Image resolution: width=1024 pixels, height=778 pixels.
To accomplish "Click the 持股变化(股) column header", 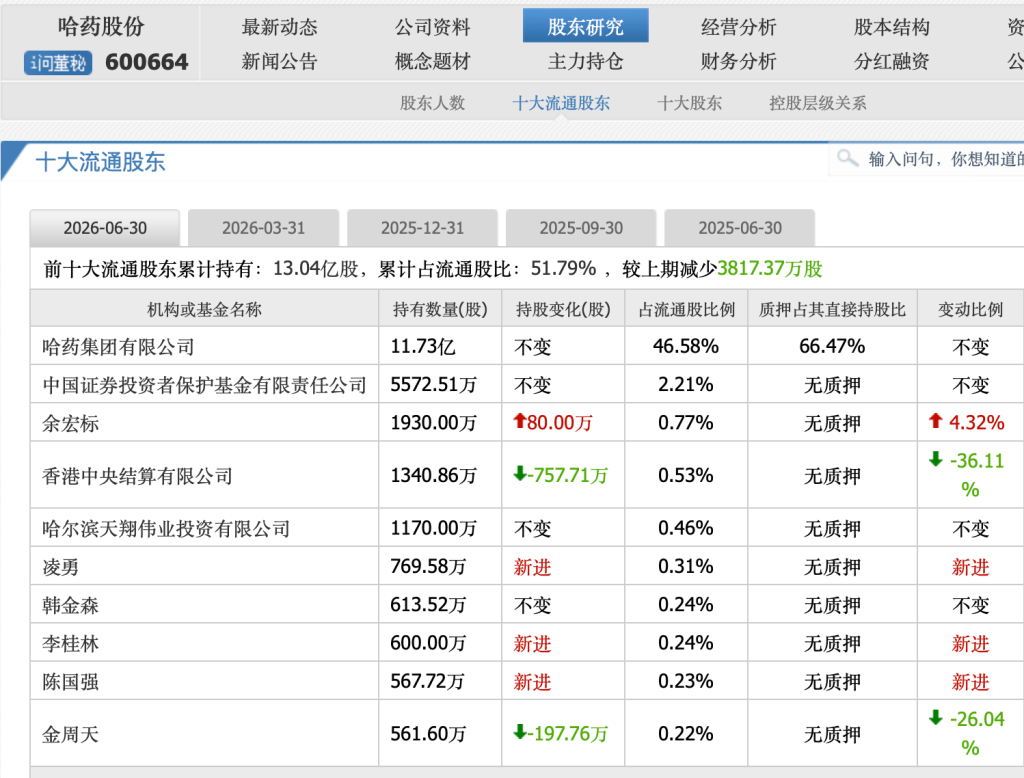I will coord(563,309).
